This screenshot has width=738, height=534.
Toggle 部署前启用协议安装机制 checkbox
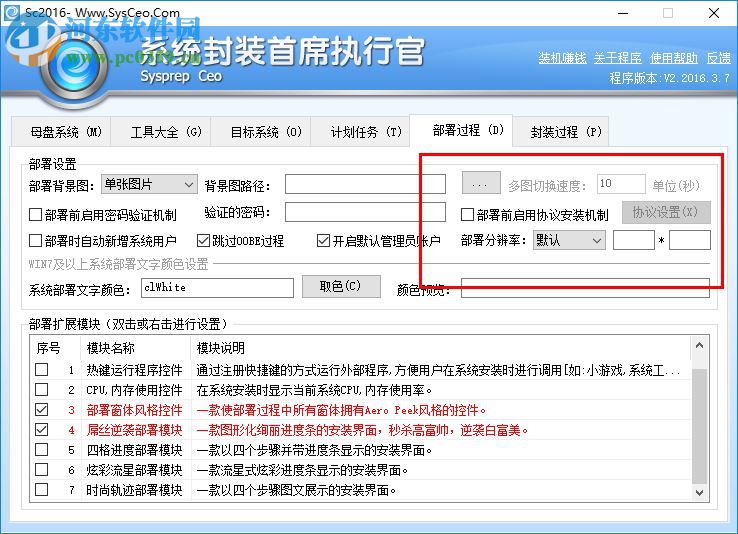click(467, 215)
